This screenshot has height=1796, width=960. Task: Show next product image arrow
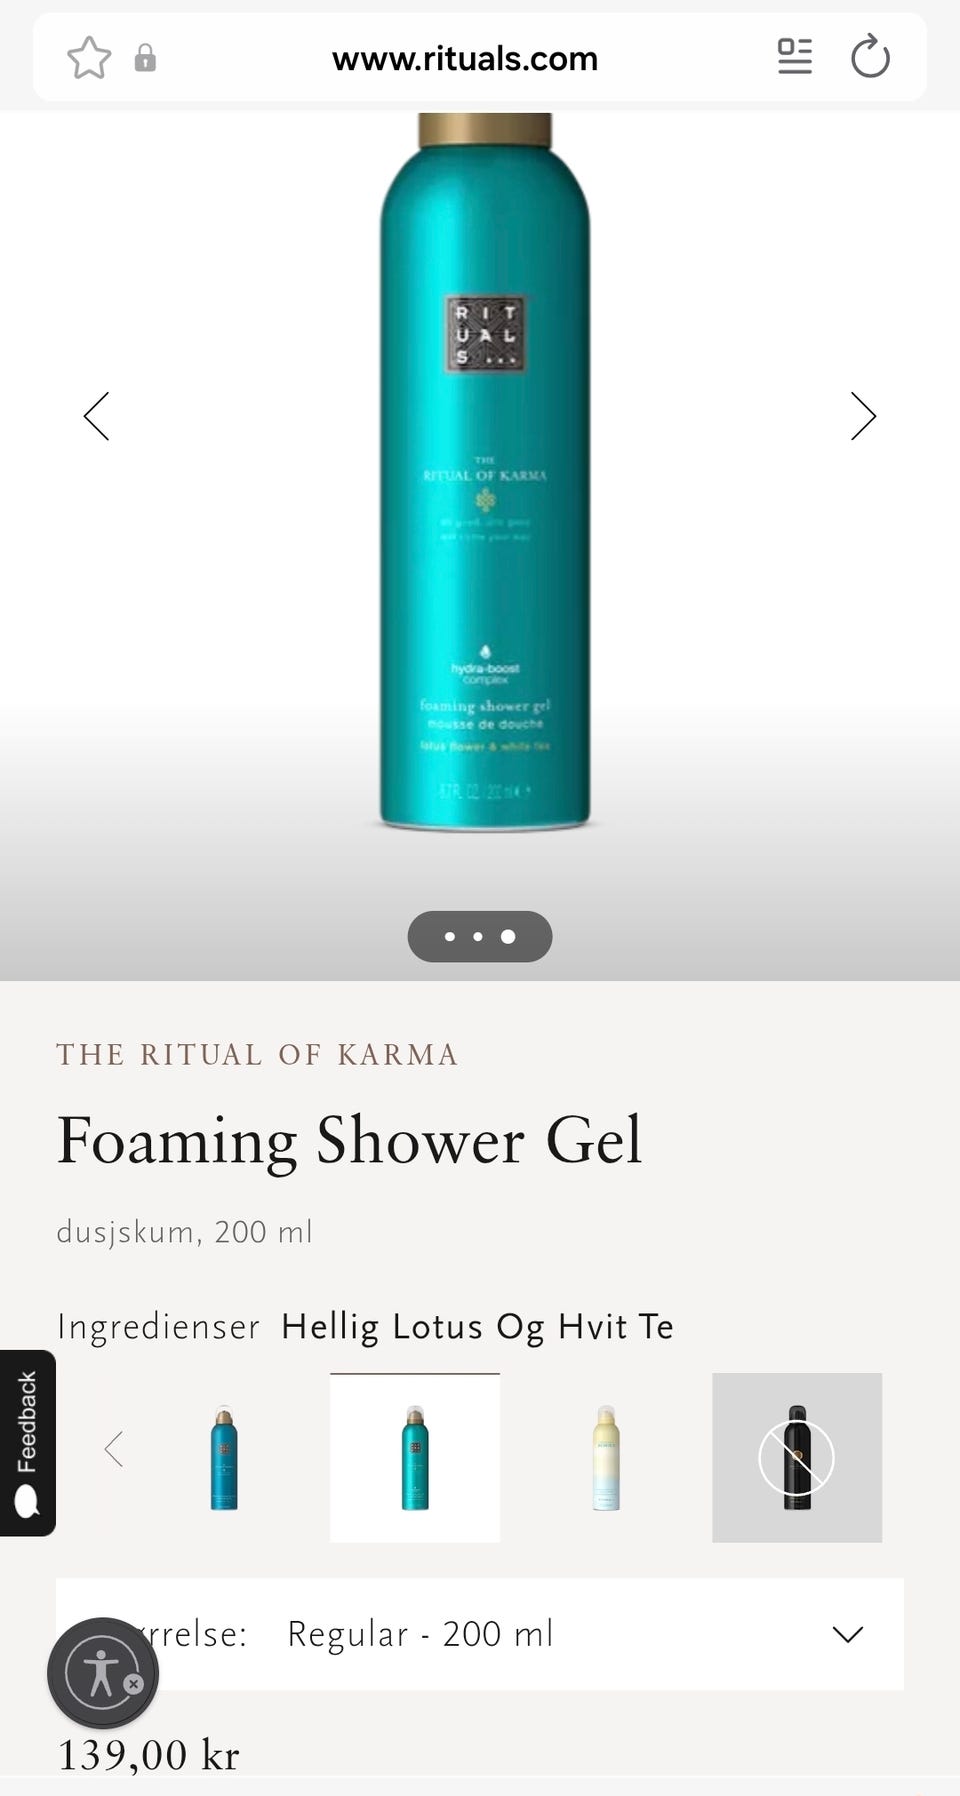point(863,416)
